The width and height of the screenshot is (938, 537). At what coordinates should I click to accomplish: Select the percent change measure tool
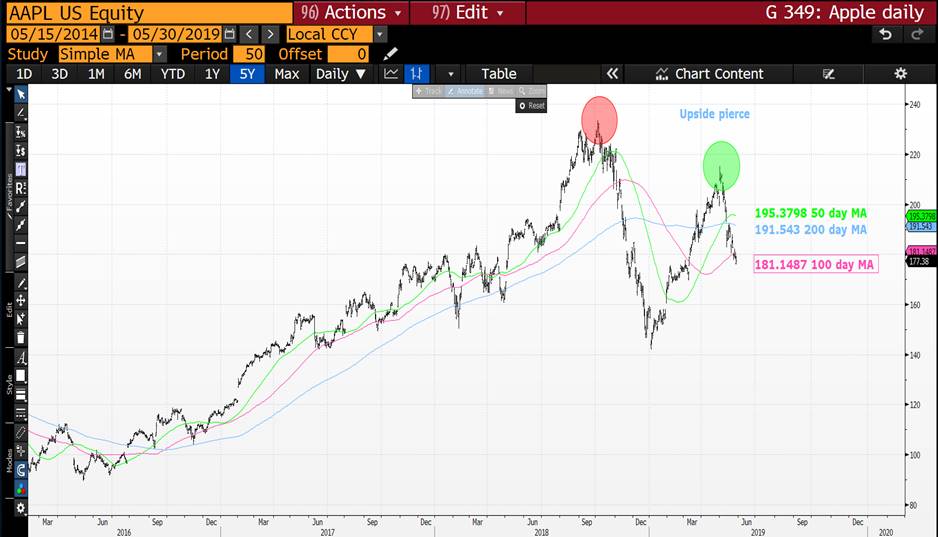20,132
